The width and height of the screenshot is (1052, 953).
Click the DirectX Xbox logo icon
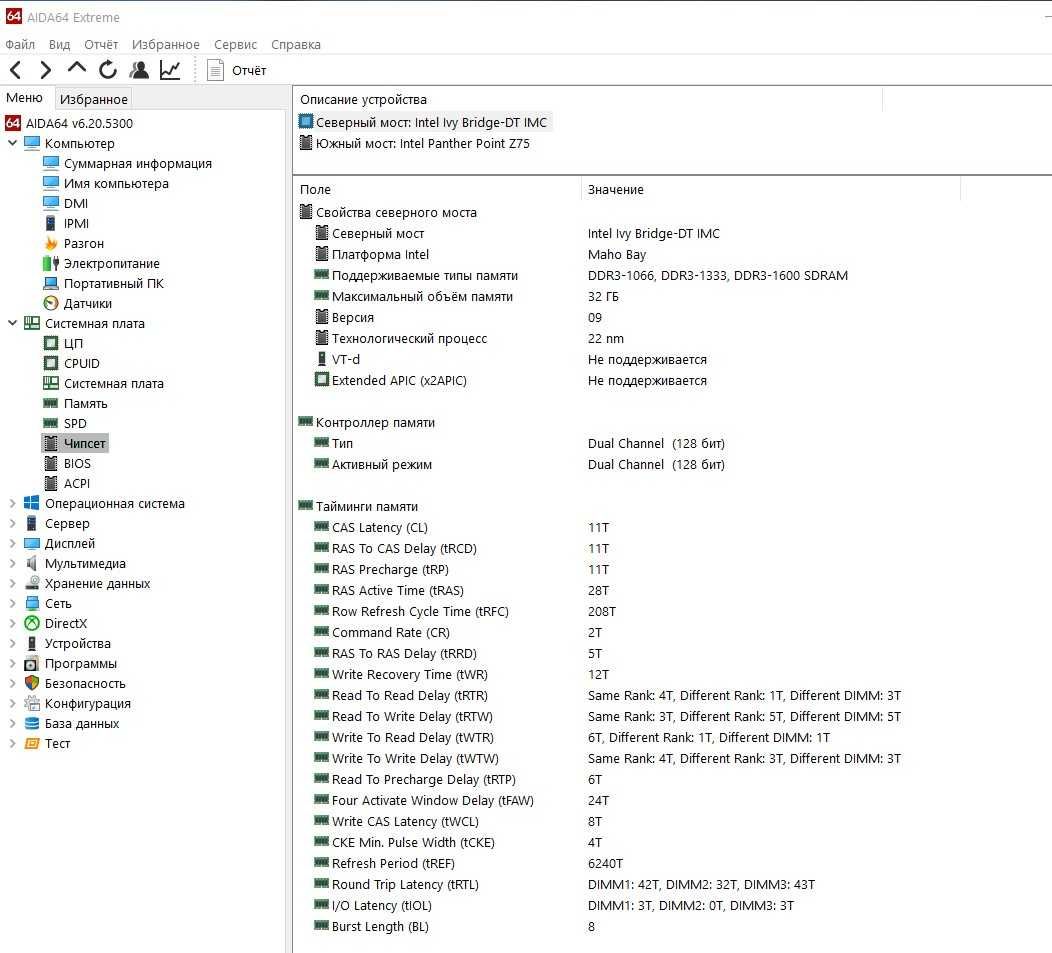point(32,623)
